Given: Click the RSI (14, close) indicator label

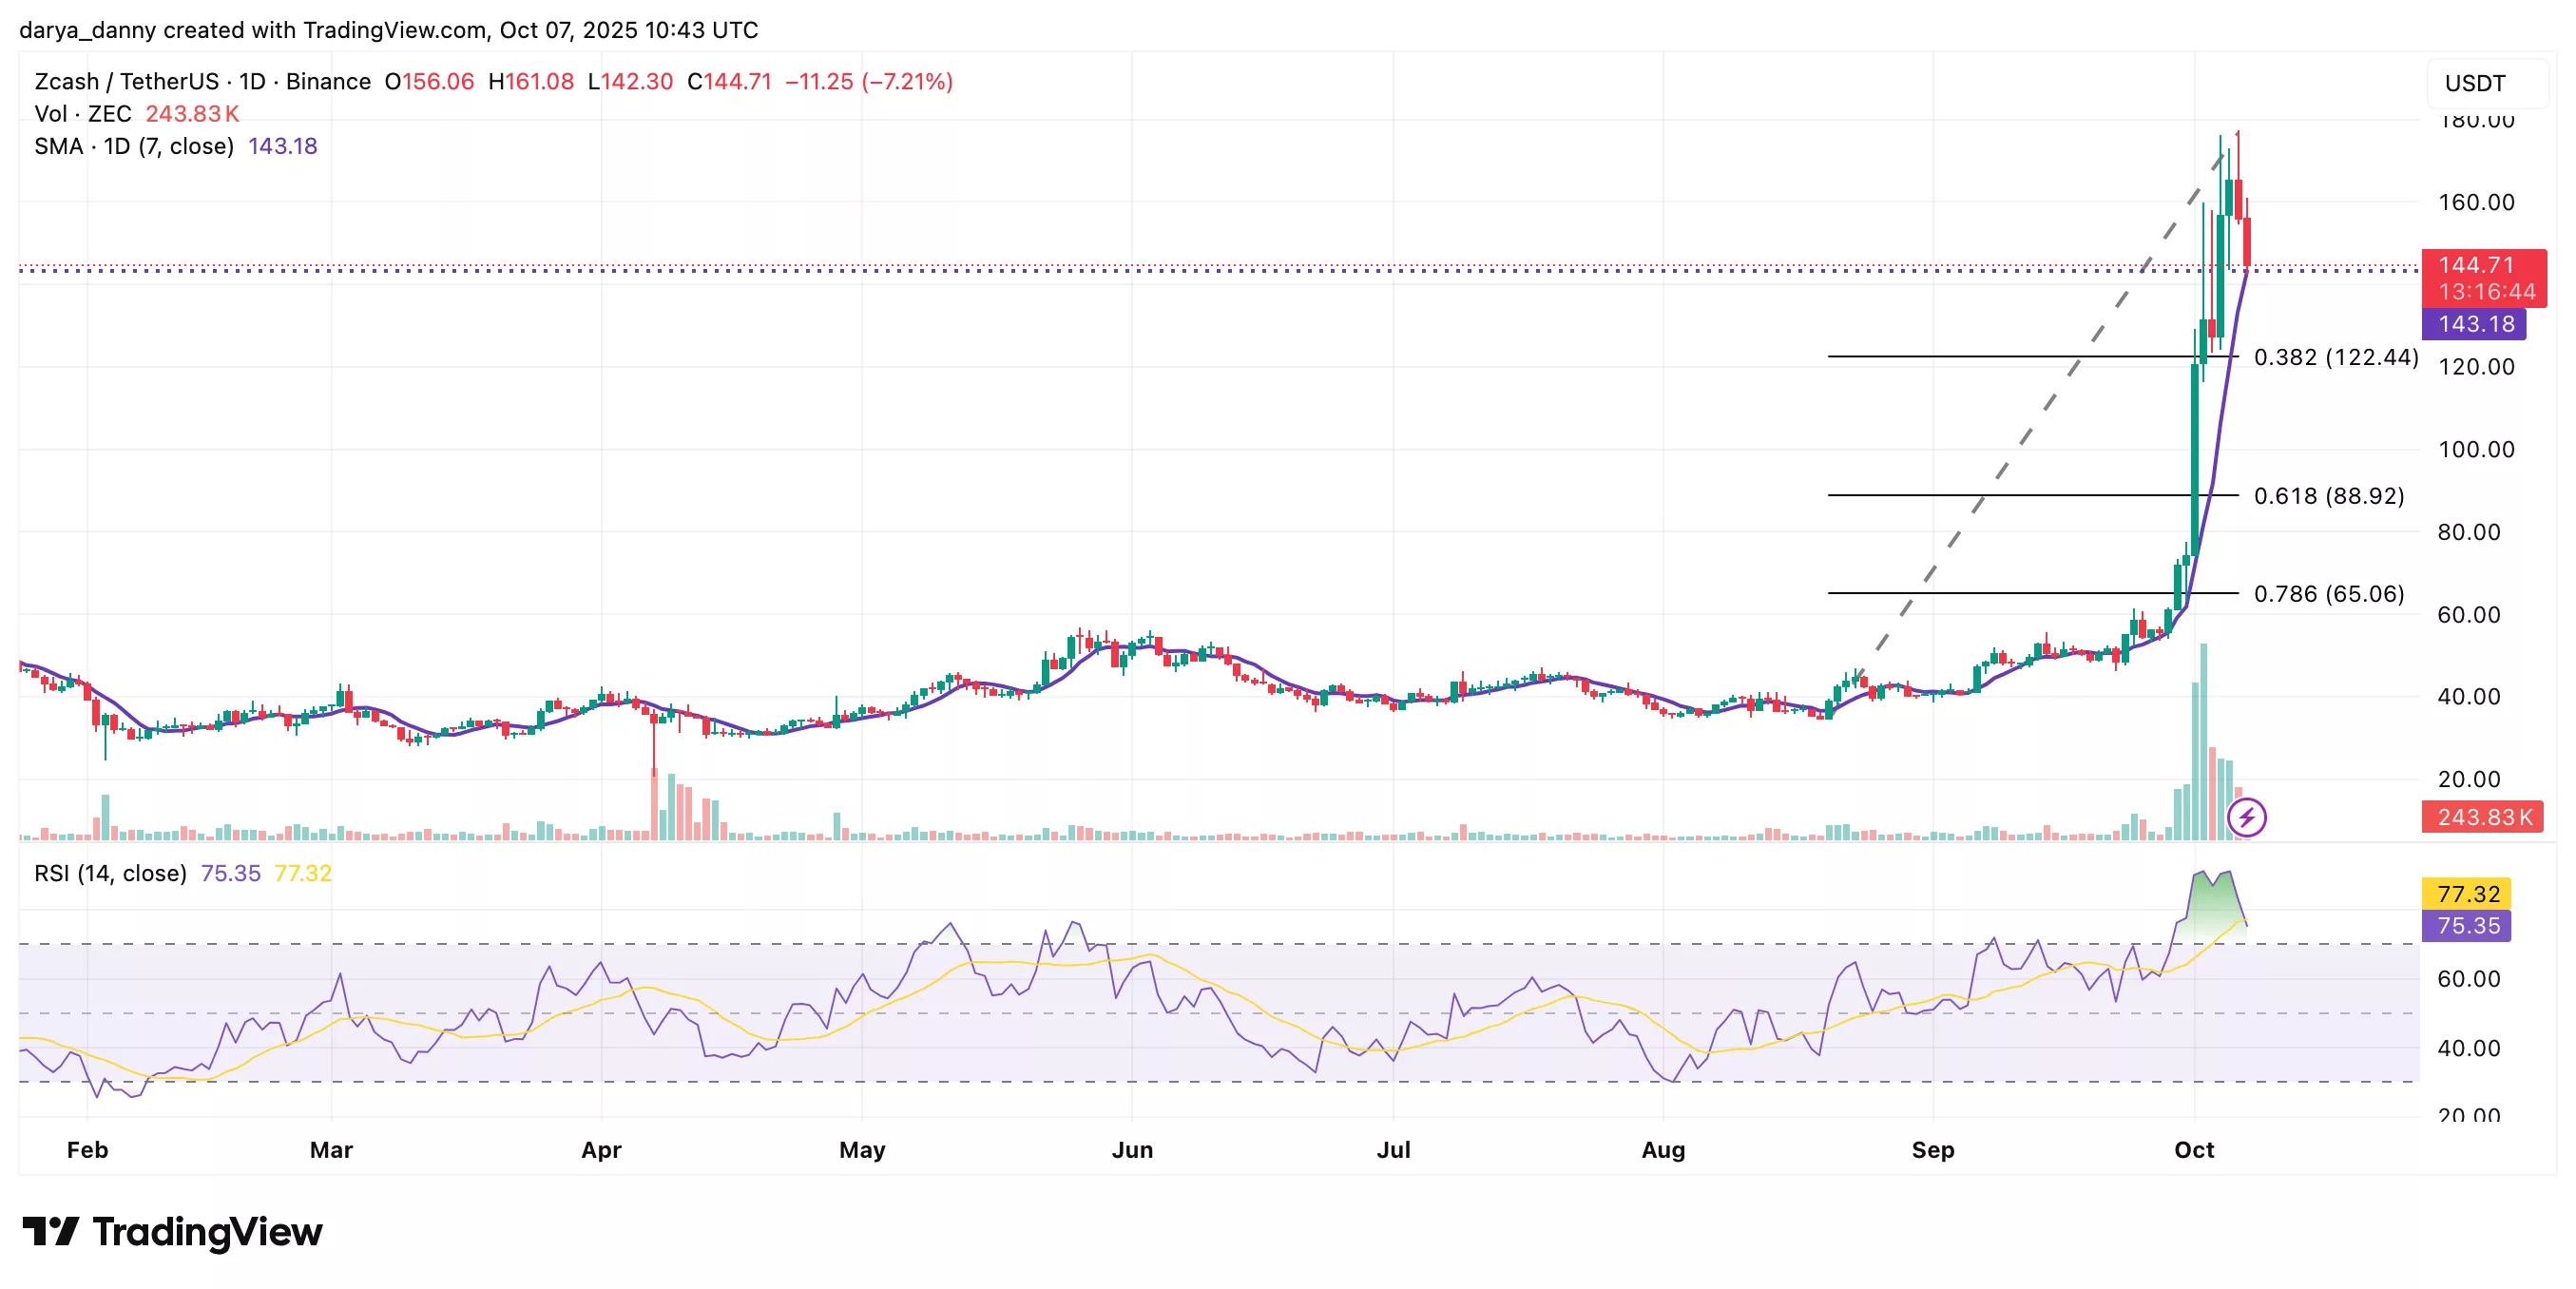Looking at the screenshot, I should click(110, 873).
